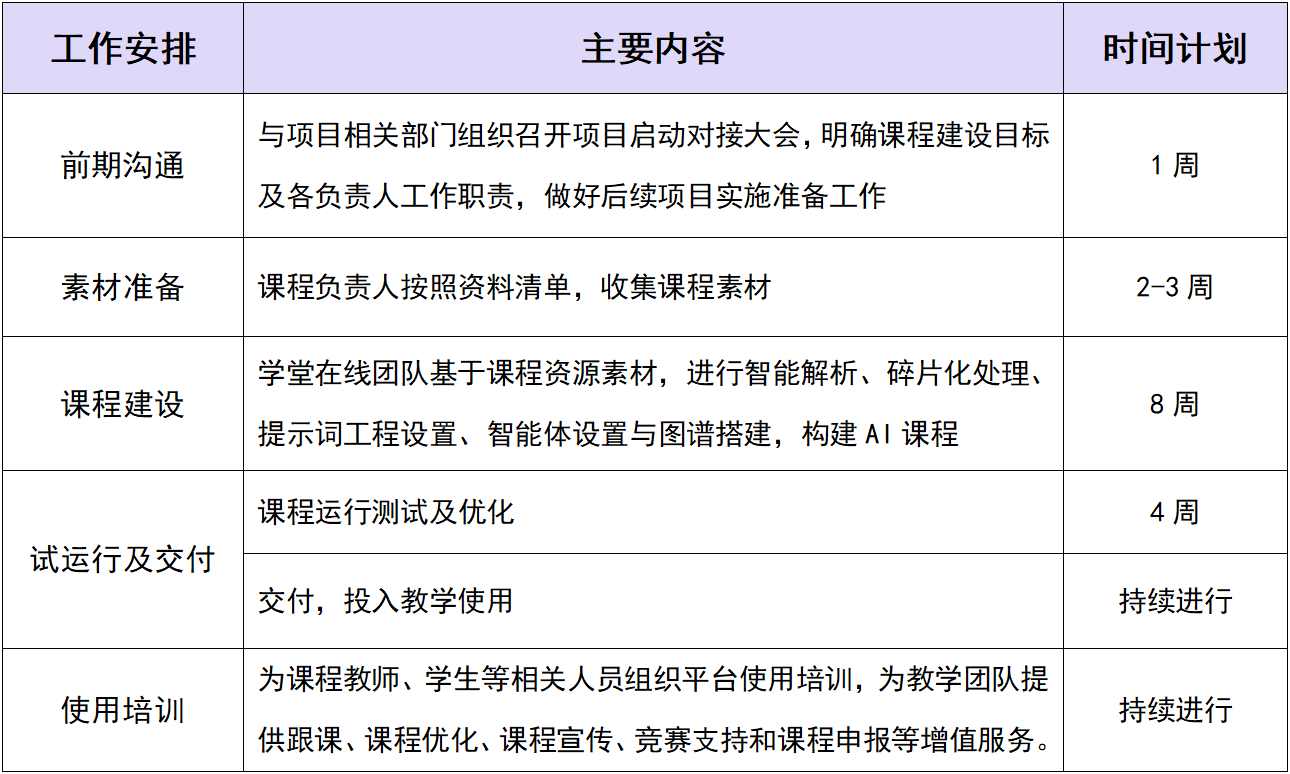Select the 时间计划 column header
Screen dimensions: 1290x774
[x=1178, y=46]
